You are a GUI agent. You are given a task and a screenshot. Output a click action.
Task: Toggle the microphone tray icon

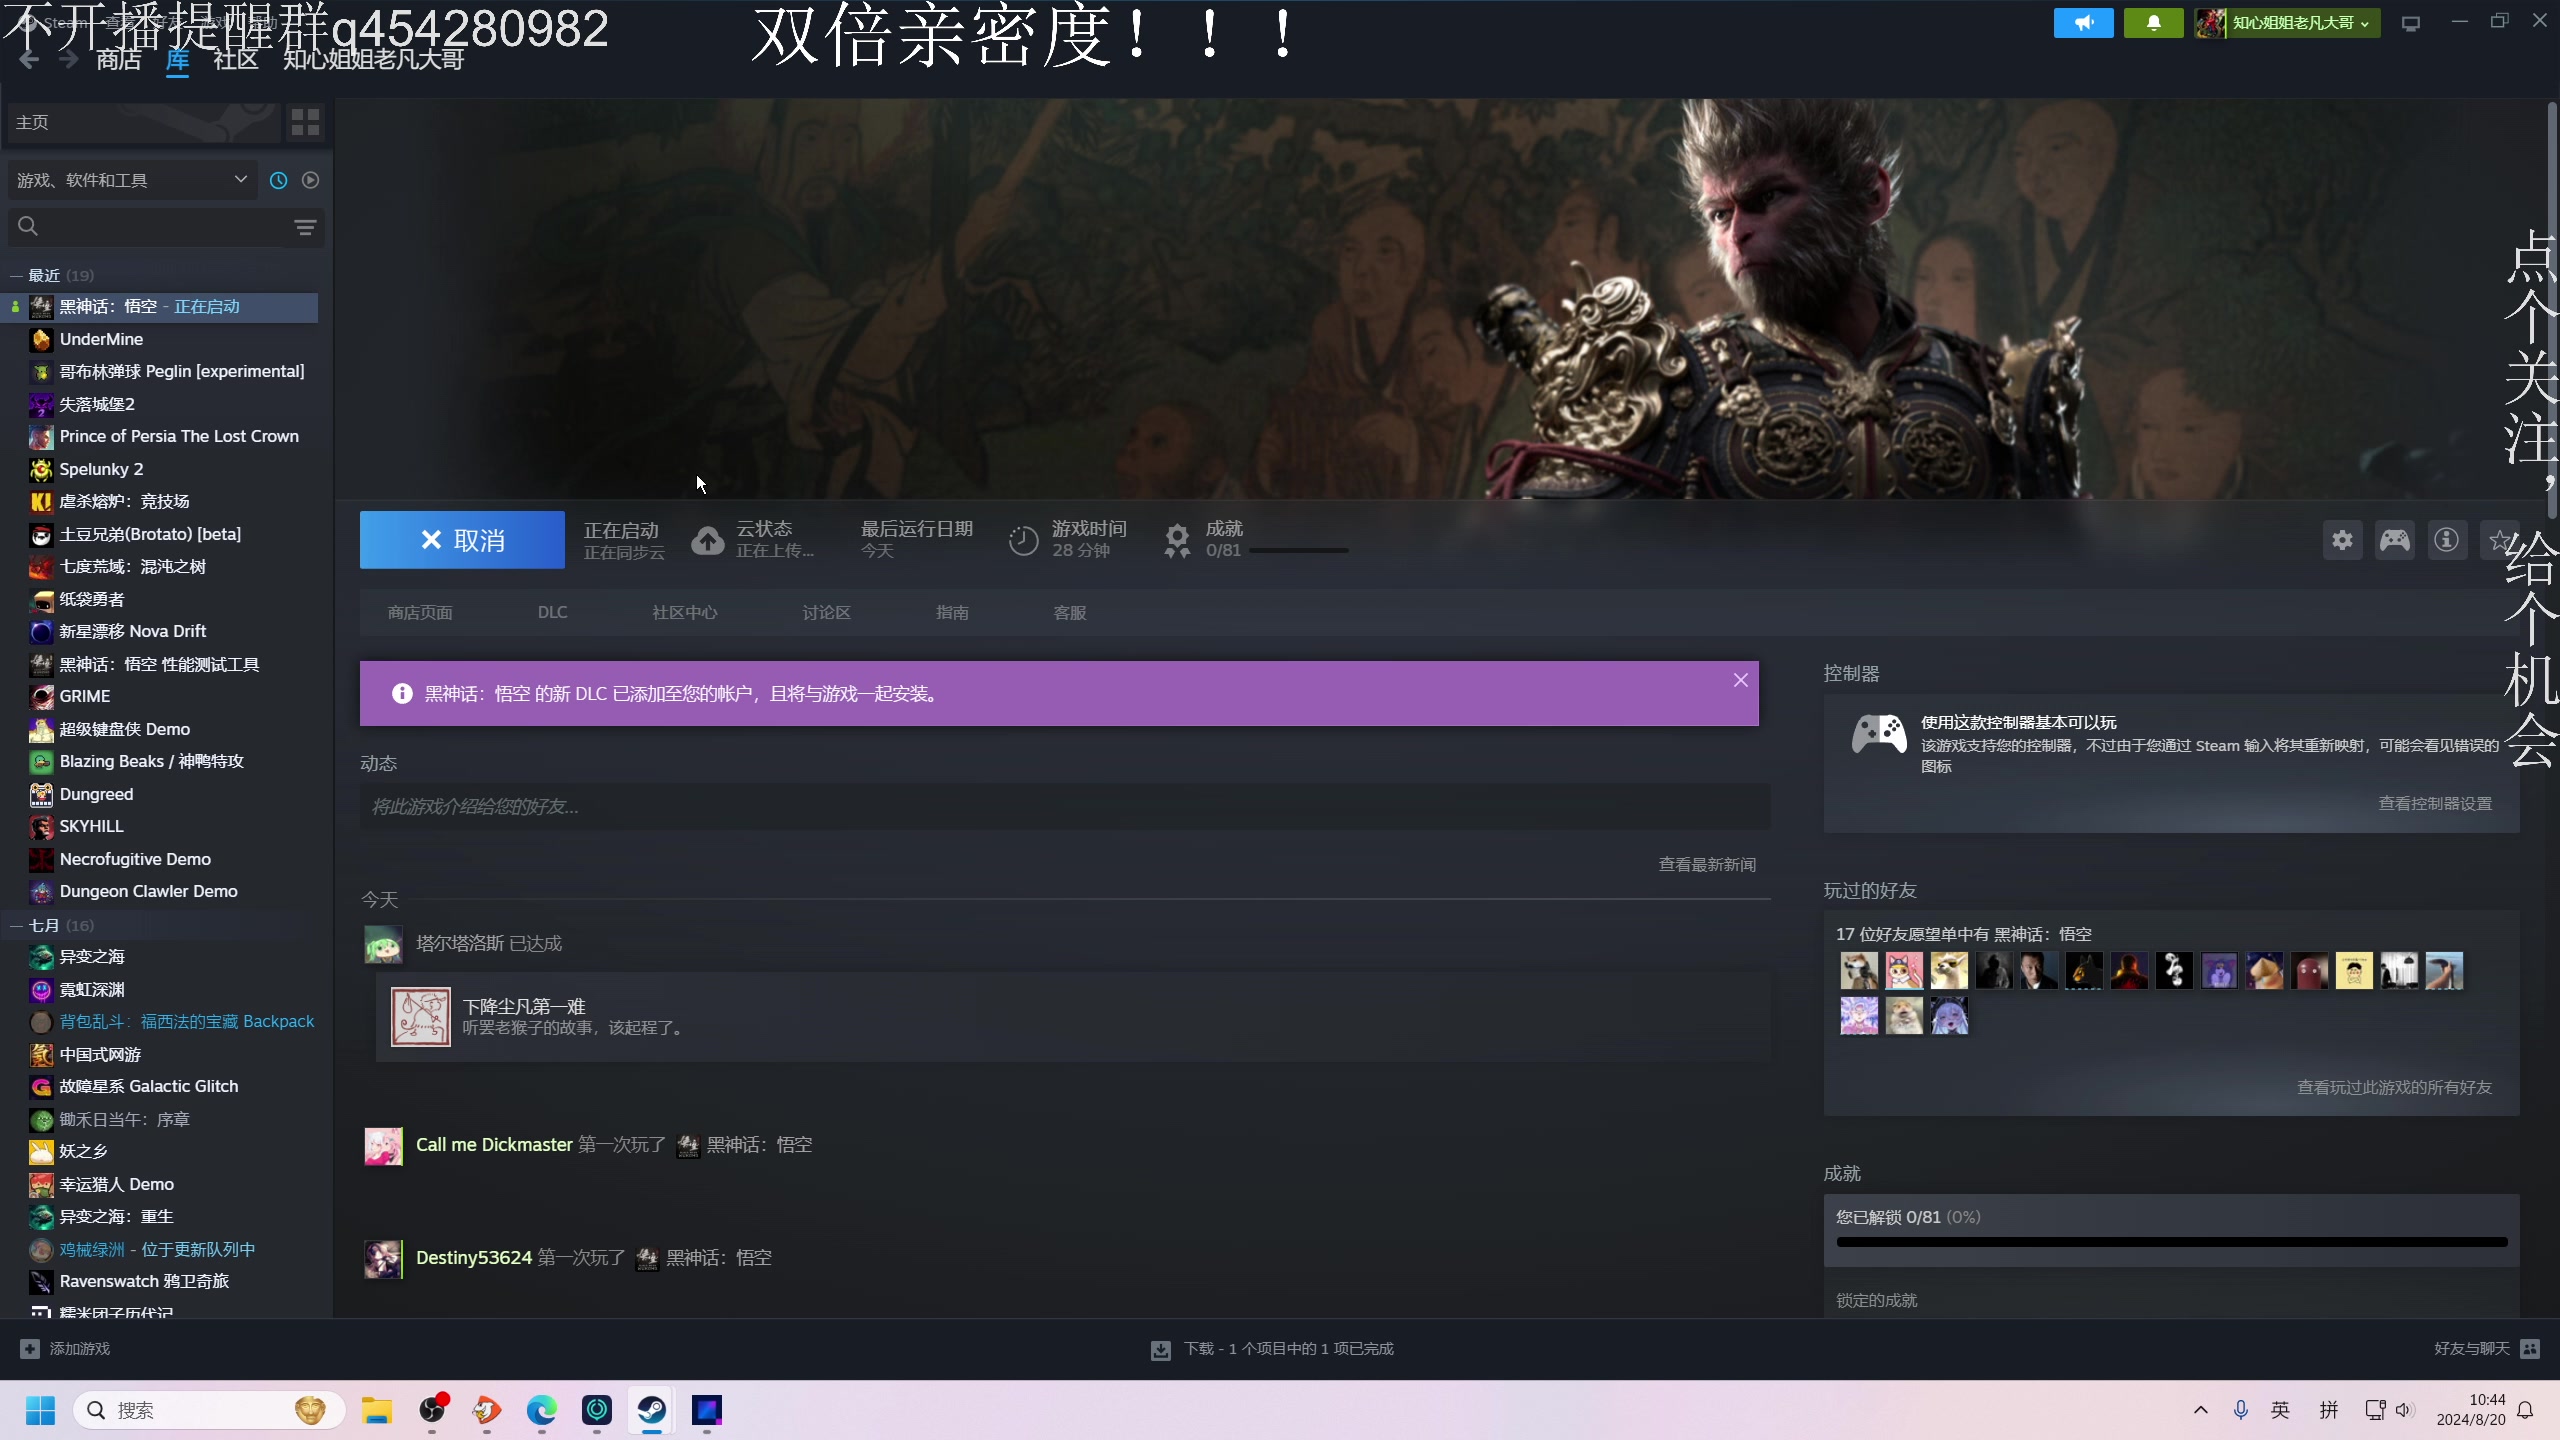[2241, 1410]
